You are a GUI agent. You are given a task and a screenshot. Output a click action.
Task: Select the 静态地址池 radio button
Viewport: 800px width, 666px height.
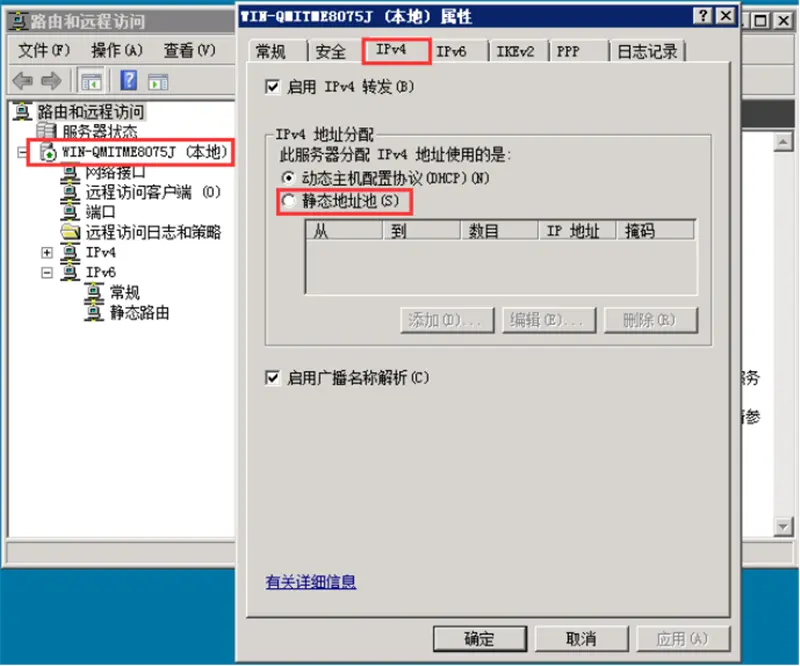tap(288, 201)
